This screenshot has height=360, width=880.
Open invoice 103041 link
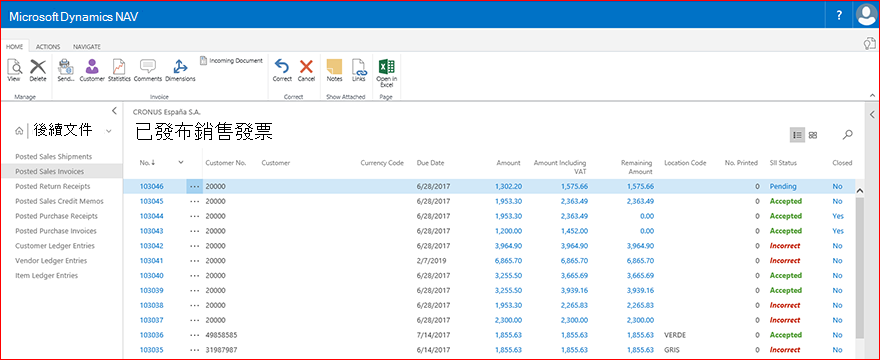click(x=152, y=261)
